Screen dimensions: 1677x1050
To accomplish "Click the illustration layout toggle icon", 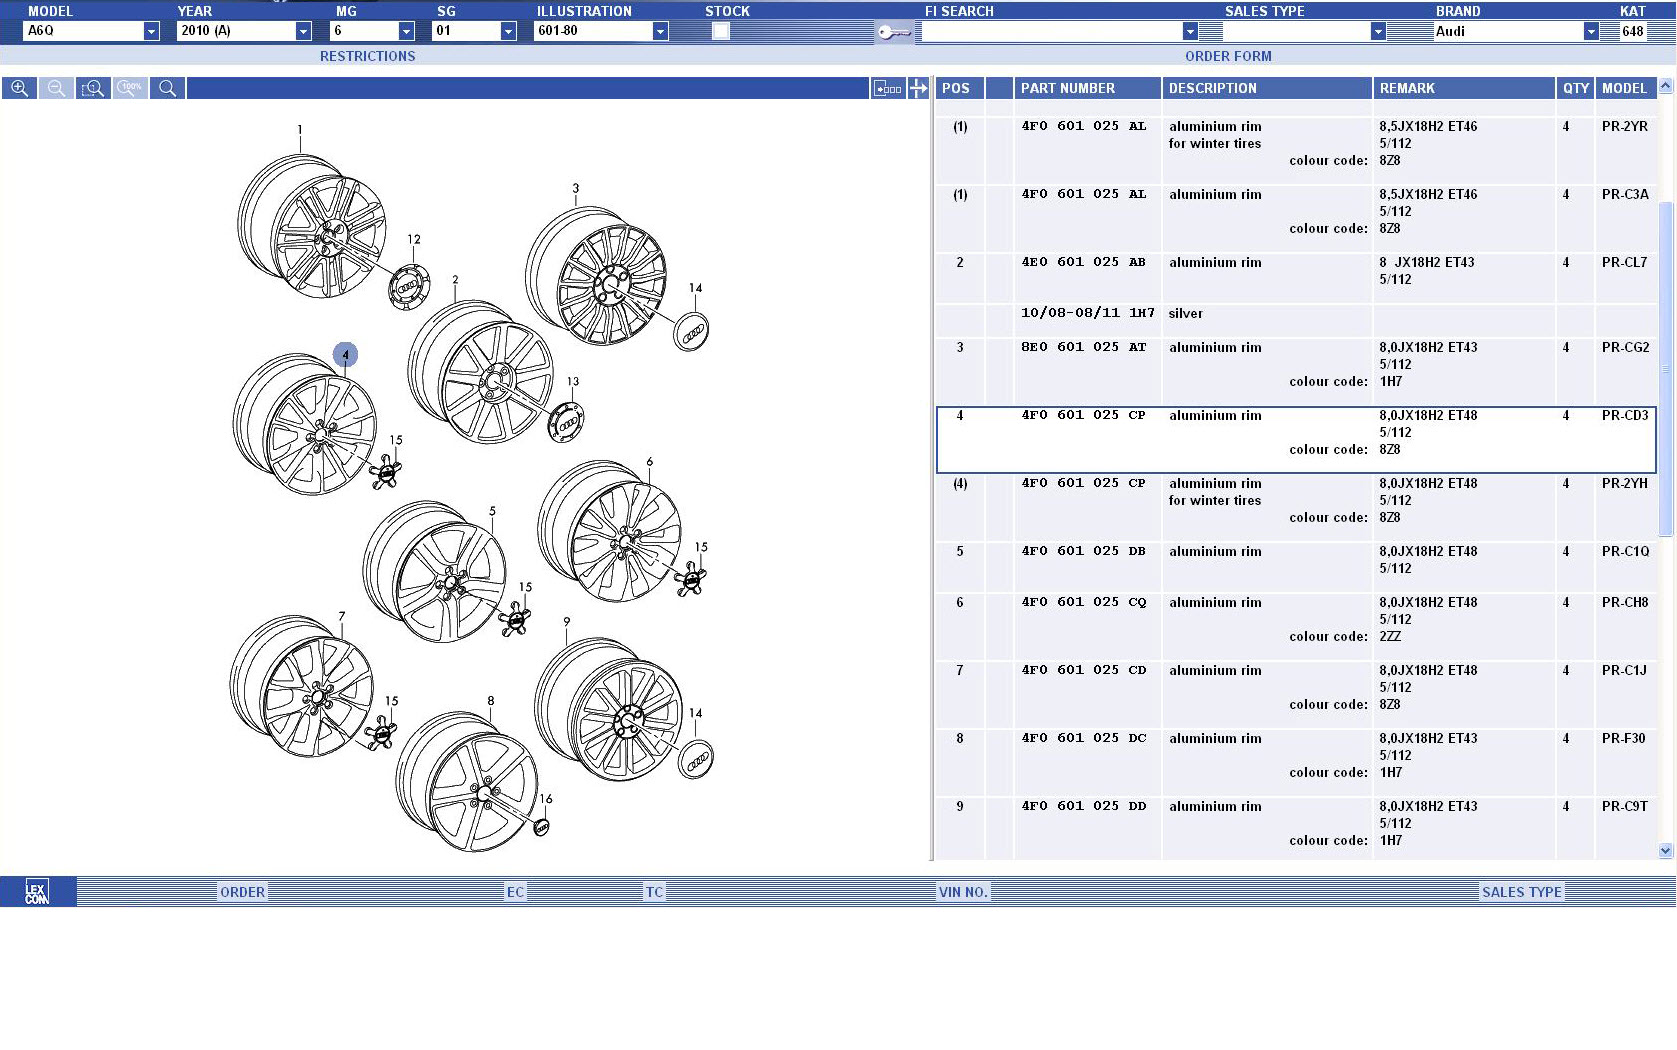I will click(x=887, y=89).
